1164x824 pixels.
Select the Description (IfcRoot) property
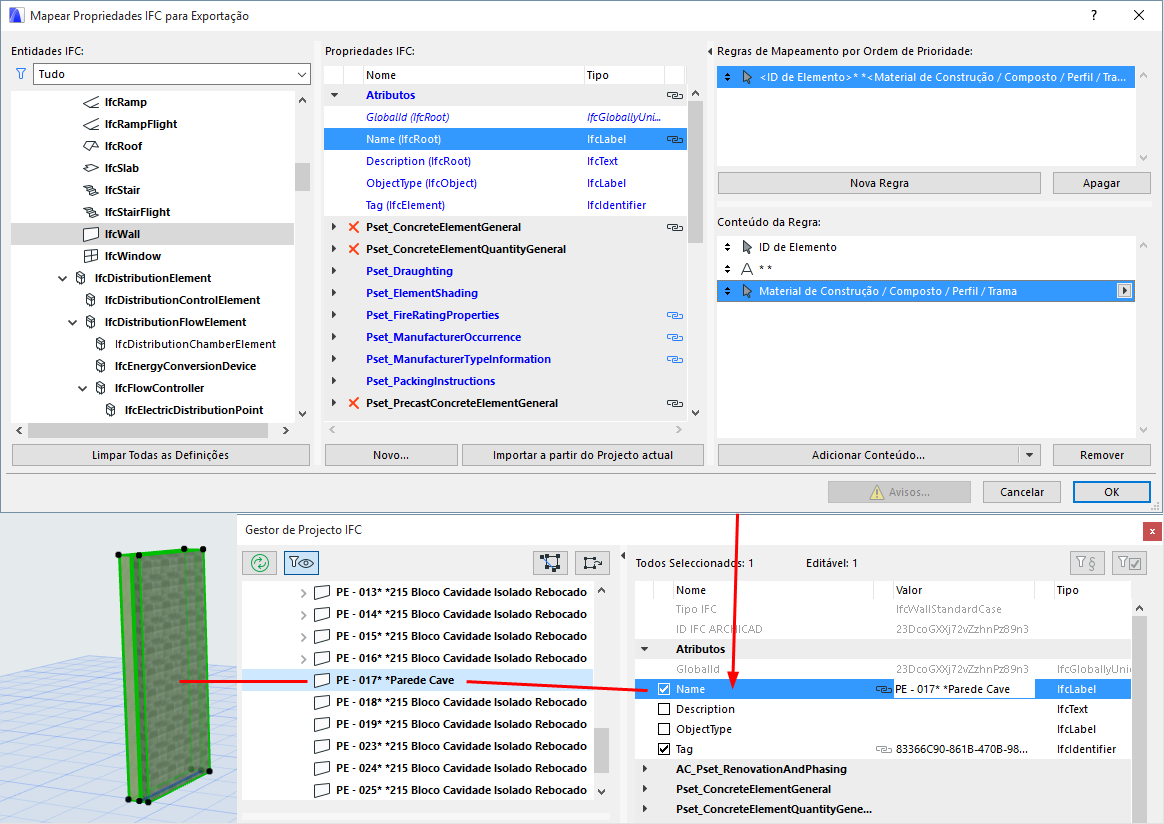418,161
